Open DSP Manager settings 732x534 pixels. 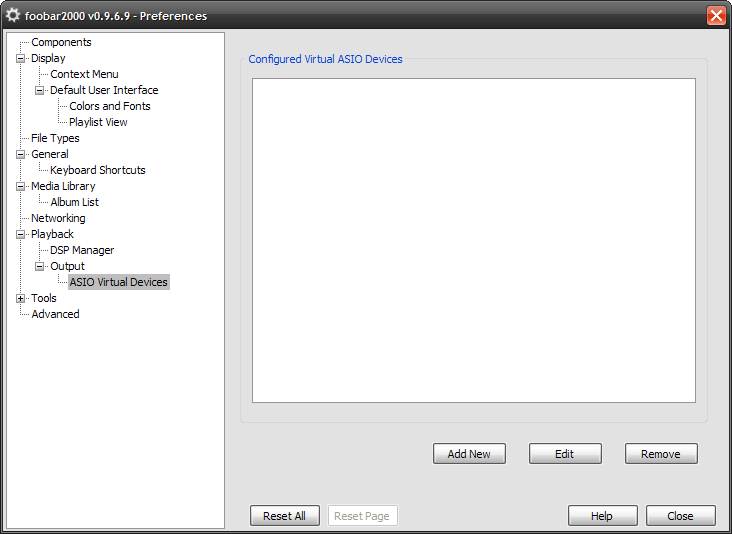[x=82, y=250]
